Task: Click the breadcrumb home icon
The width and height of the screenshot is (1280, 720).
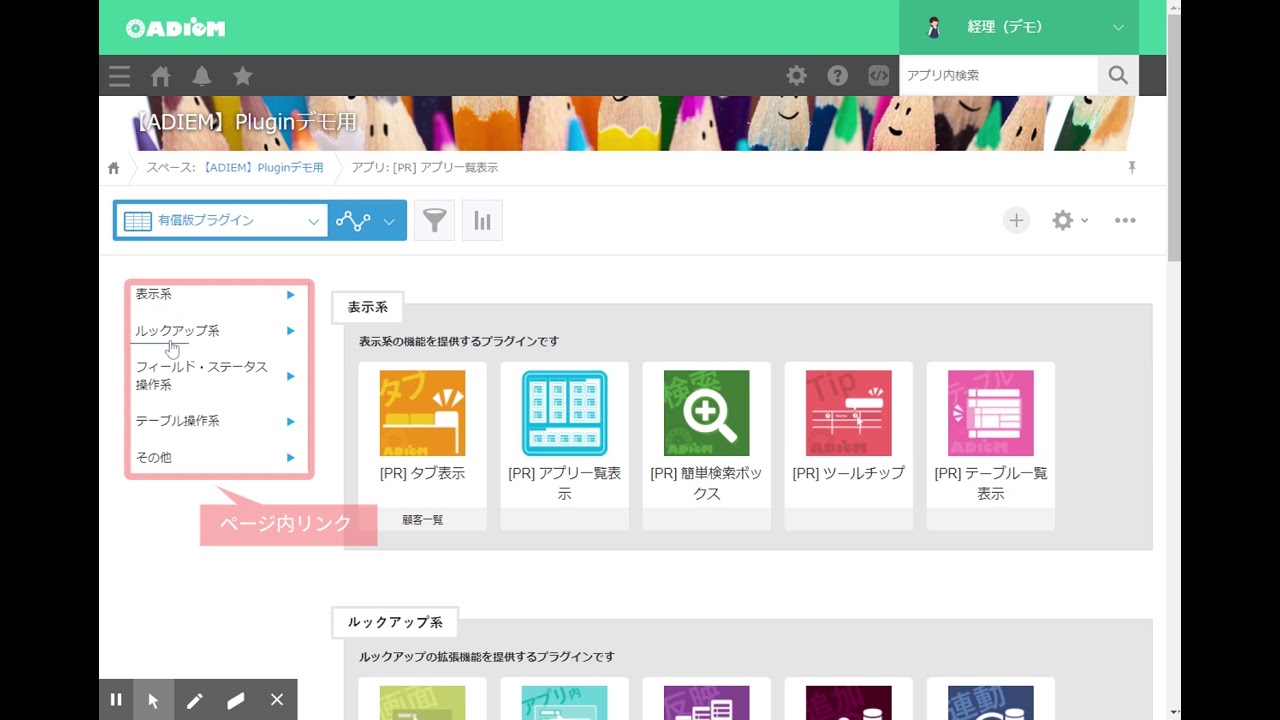Action: [x=114, y=168]
